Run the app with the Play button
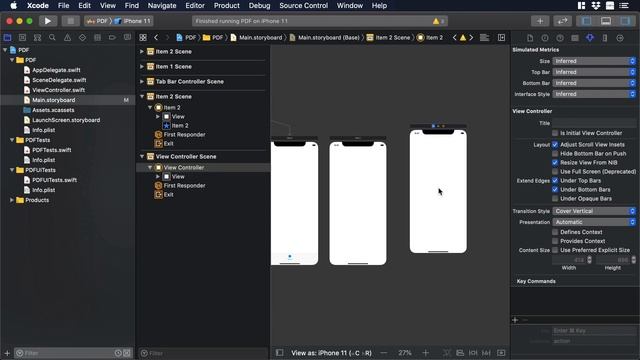640x360 pixels. [x=48, y=21]
